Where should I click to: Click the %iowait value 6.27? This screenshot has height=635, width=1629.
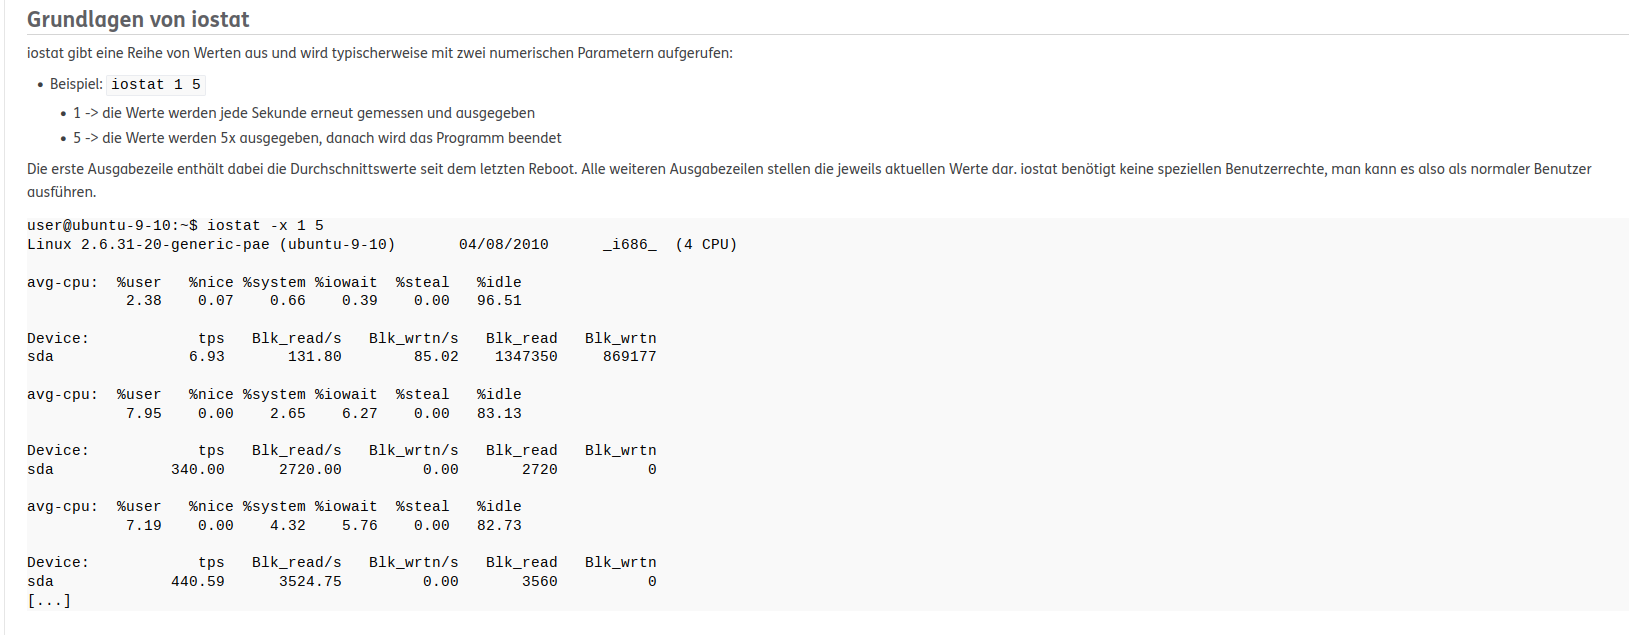(360, 414)
